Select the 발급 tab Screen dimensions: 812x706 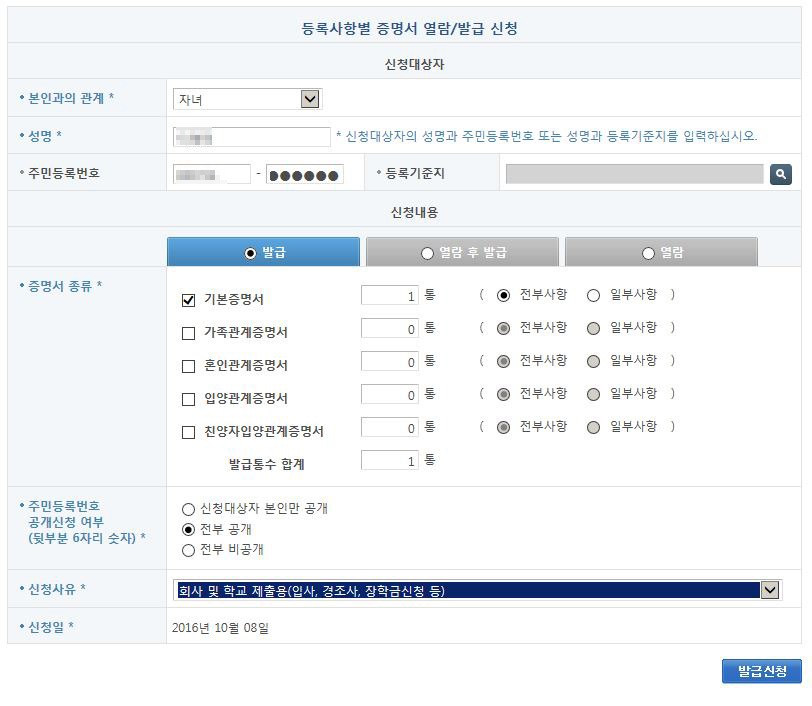pos(263,253)
